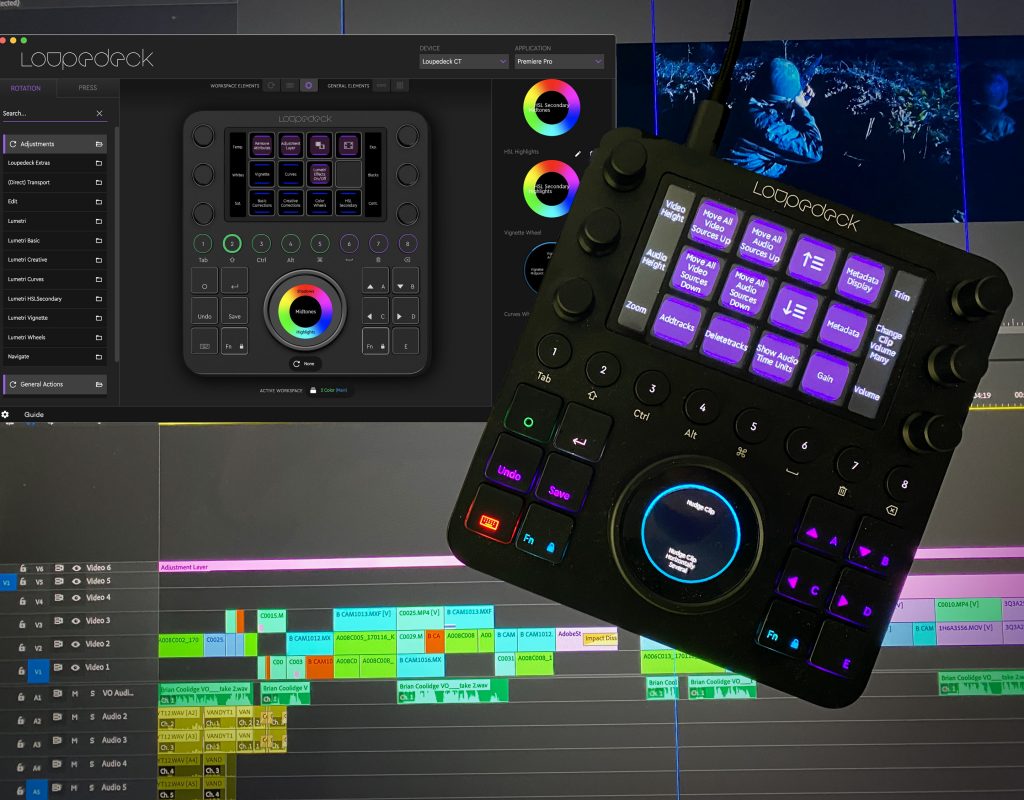
Task: Hide the Video 5 track
Action: pos(76,581)
